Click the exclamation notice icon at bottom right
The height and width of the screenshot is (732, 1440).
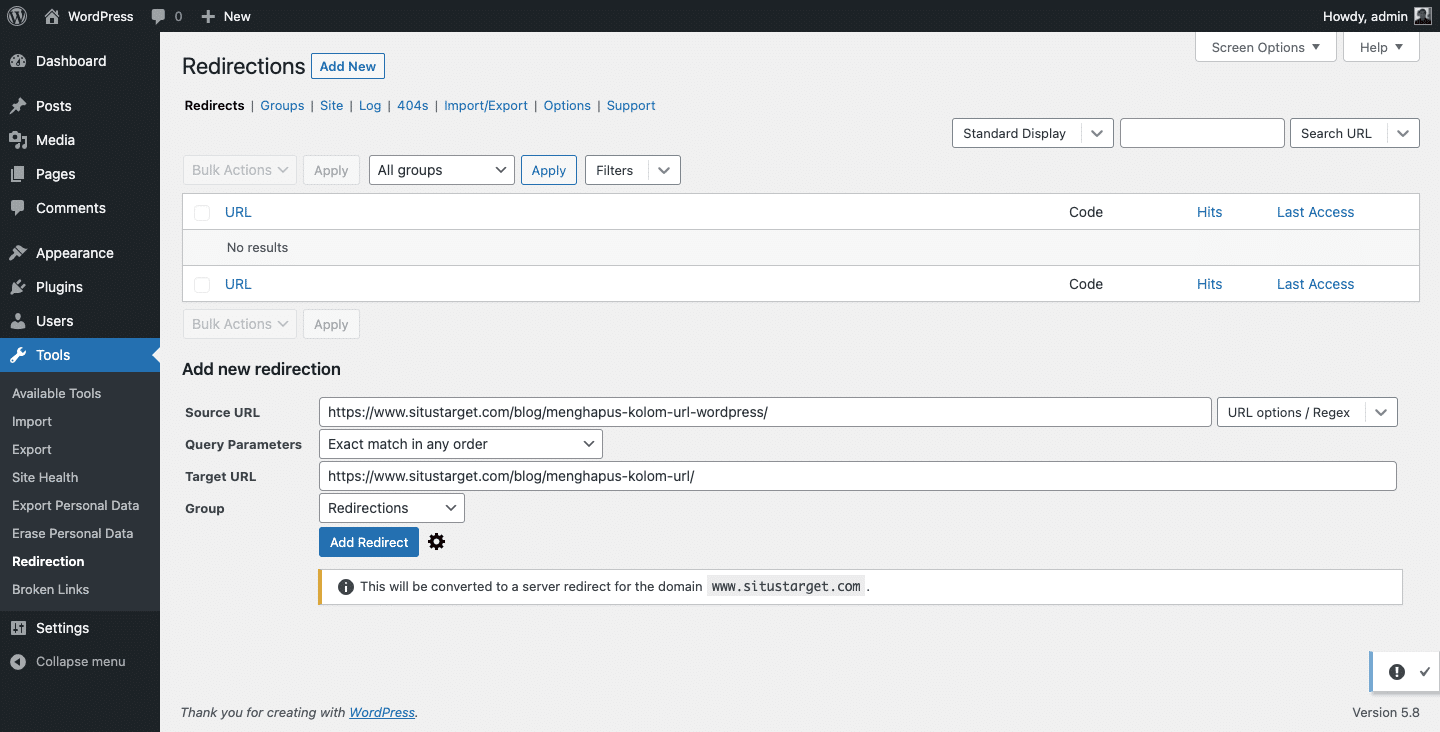1397,672
